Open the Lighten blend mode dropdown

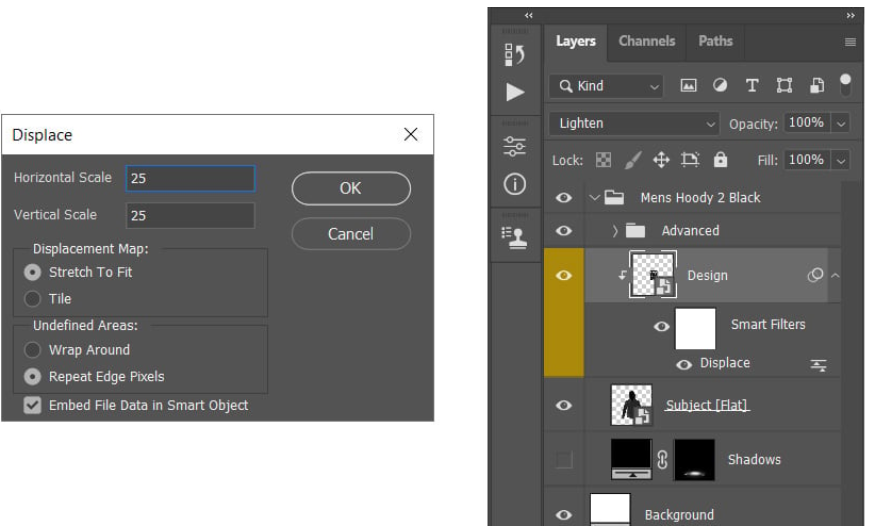click(634, 123)
